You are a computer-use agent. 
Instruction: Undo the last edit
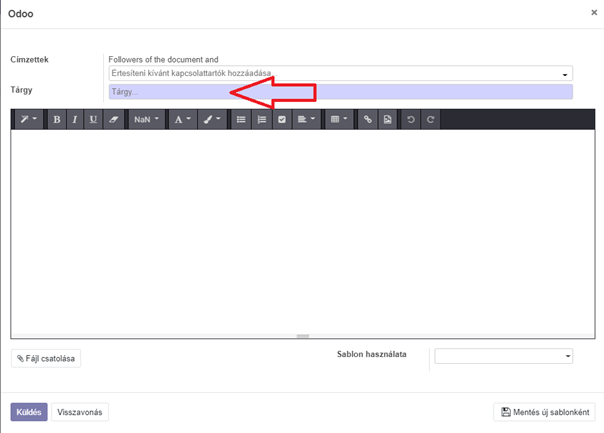coord(411,119)
